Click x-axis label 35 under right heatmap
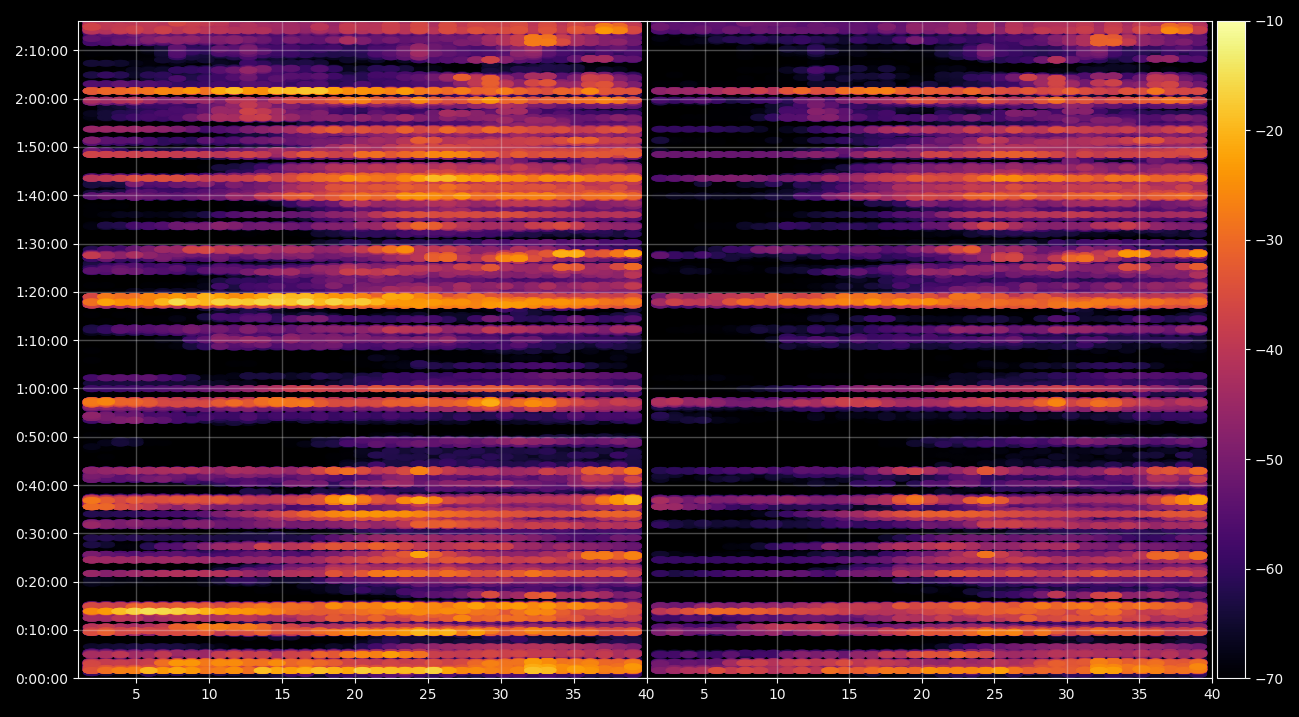This screenshot has width=1299, height=717. point(1140,696)
